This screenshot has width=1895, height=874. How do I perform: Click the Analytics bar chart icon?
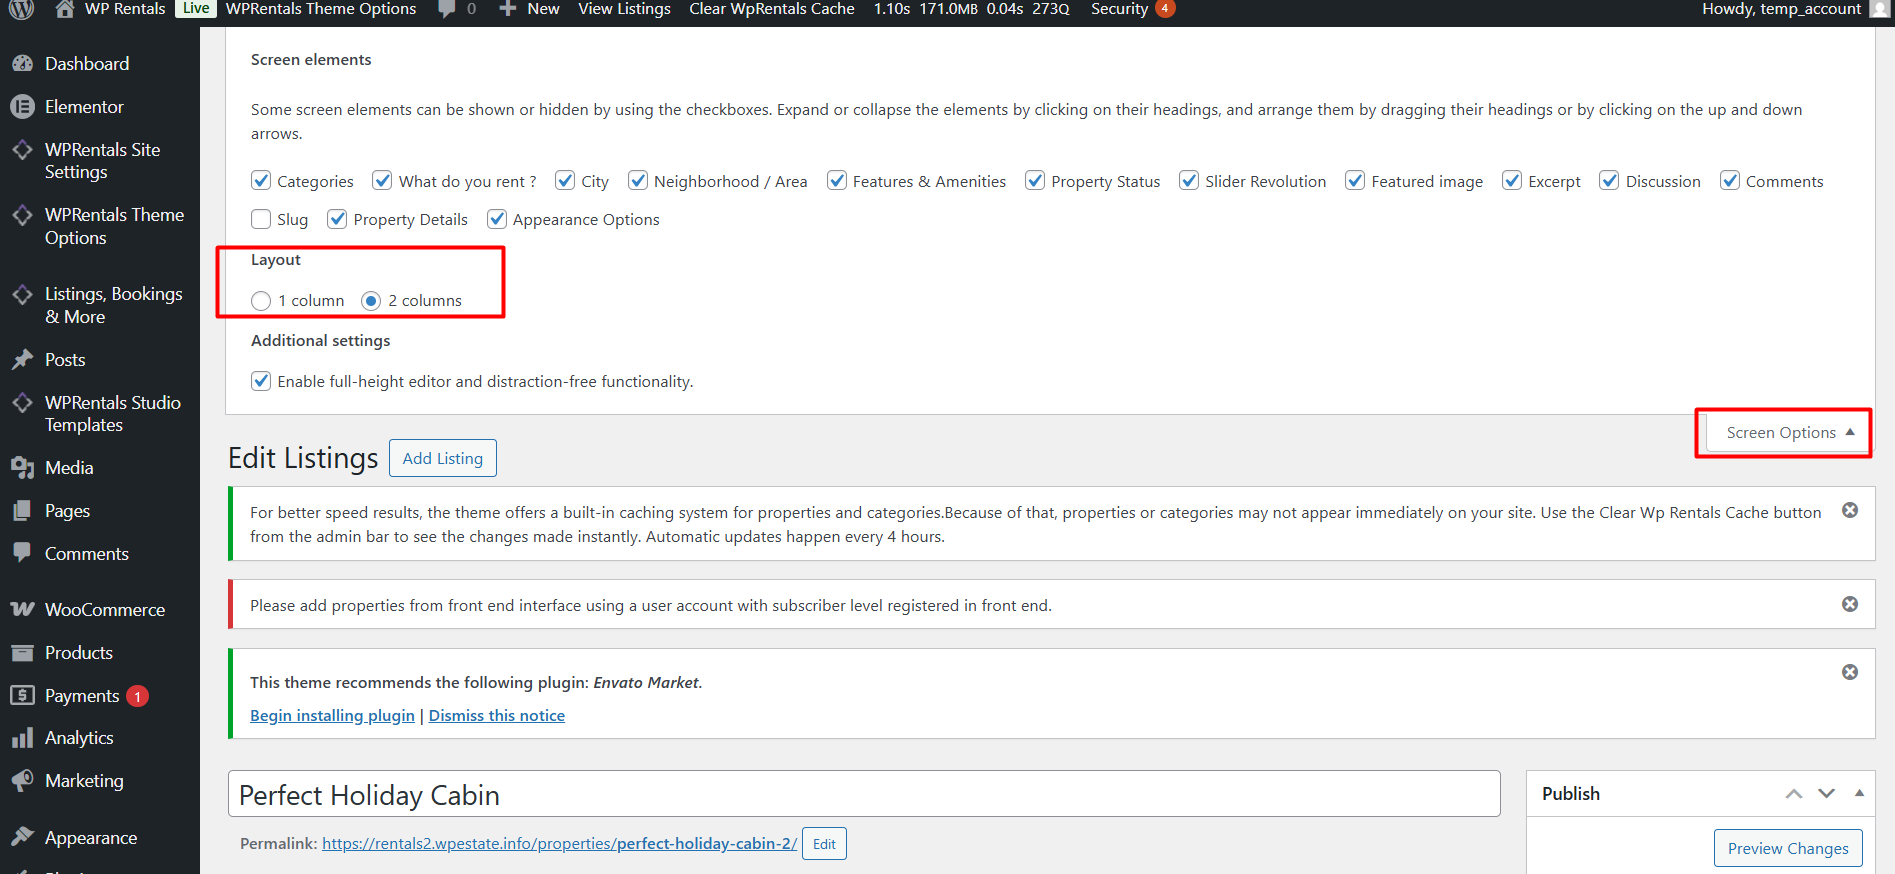click(x=22, y=738)
